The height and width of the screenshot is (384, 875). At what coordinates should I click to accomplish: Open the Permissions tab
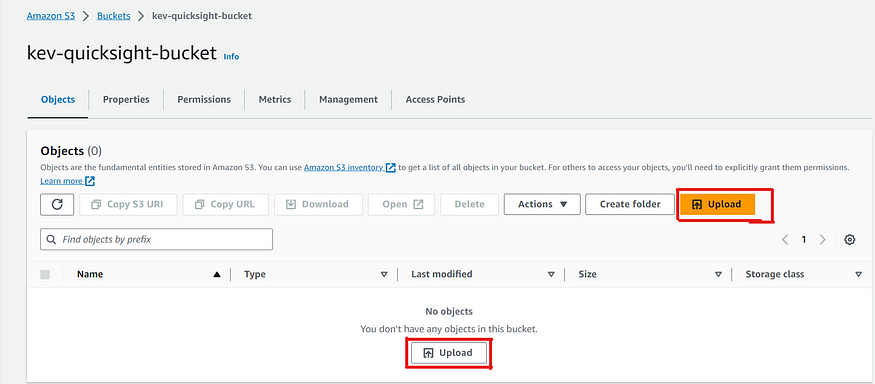[x=204, y=99]
